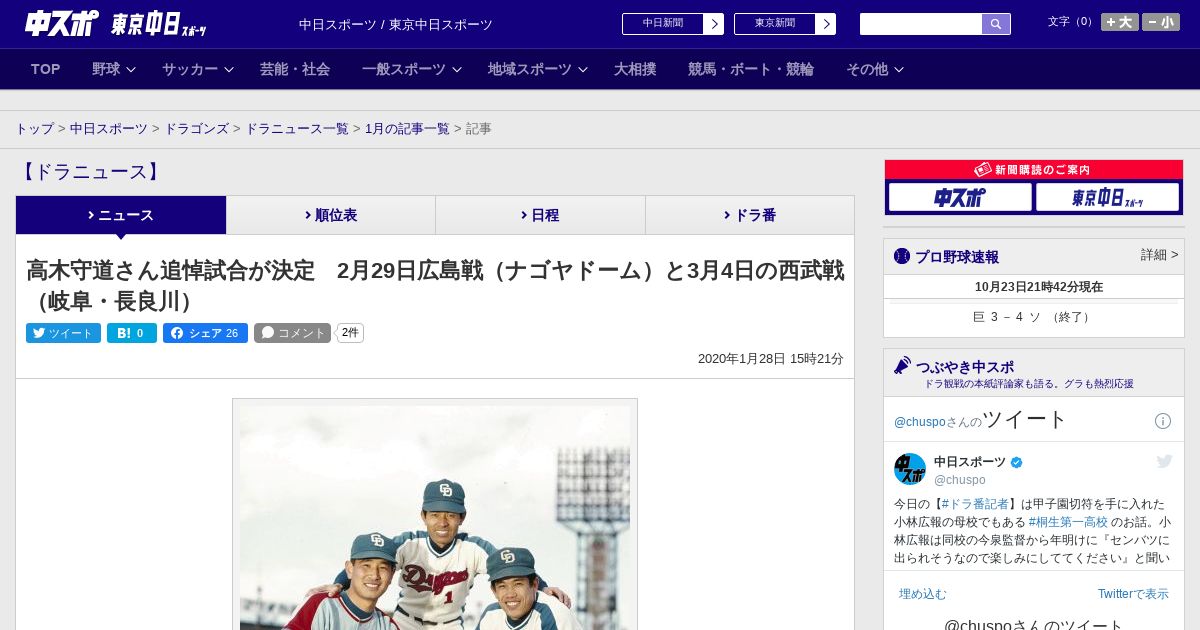The image size is (1200, 630).
Task: Click the 巨 3－4 ソ score line
Action: tap(1034, 317)
